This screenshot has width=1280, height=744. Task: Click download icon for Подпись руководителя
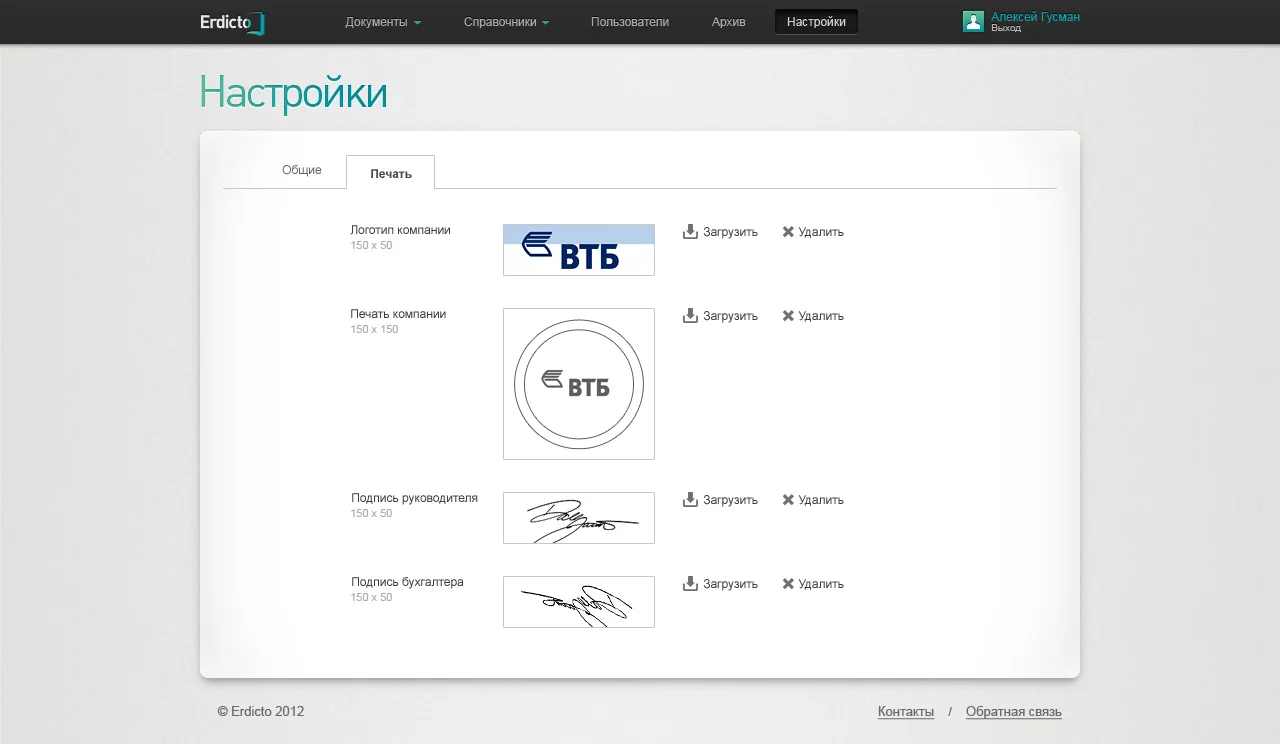[690, 500]
